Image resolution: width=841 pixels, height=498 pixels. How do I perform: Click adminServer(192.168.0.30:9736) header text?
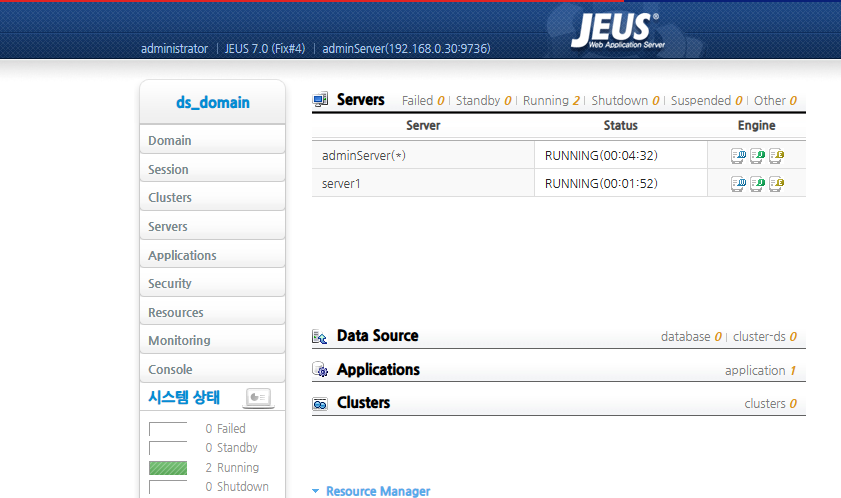pyautogui.click(x=406, y=49)
